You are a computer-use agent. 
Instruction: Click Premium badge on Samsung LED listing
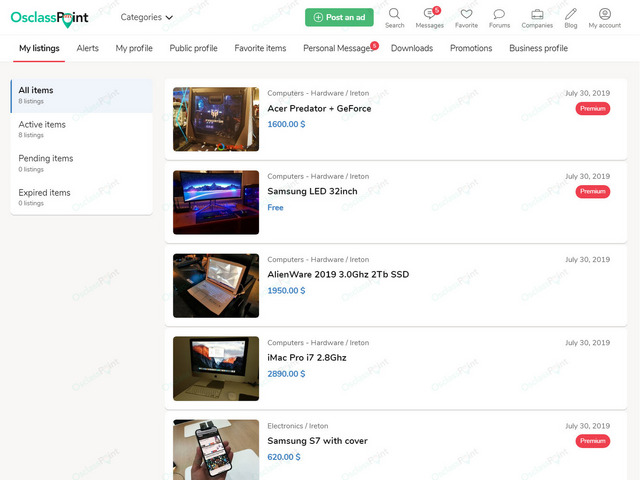coord(593,191)
